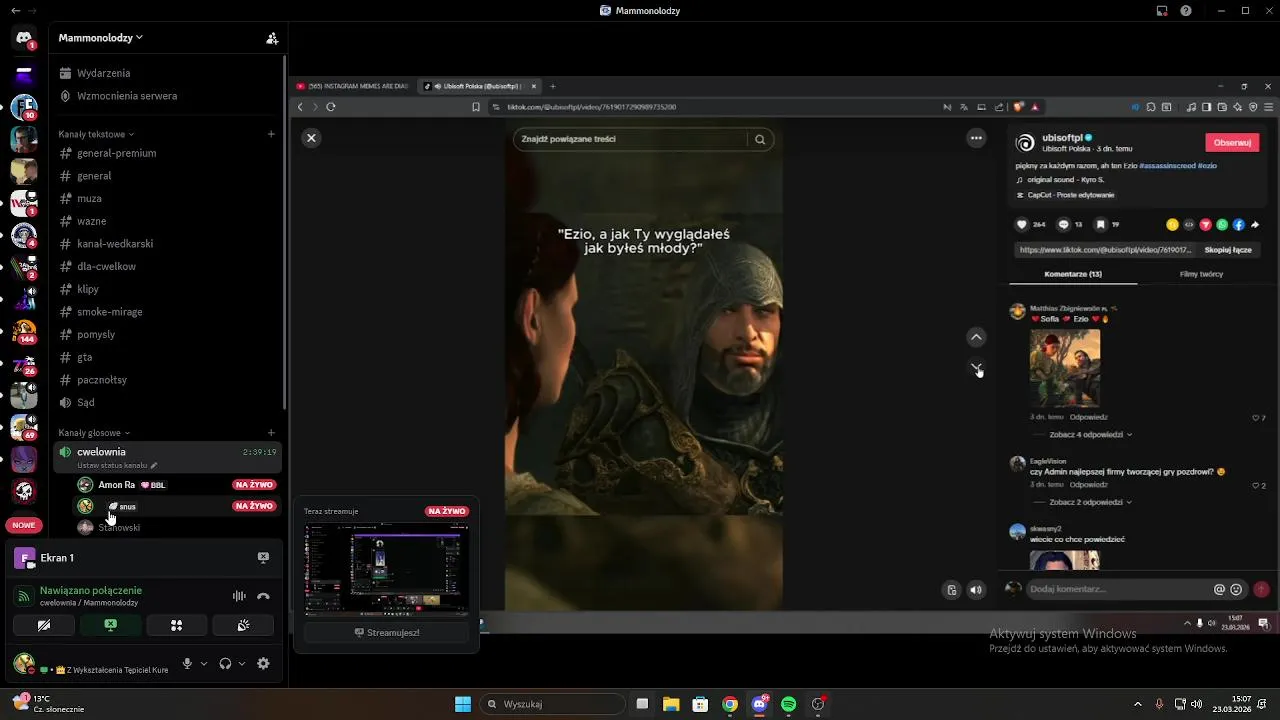This screenshot has width=1280, height=720.
Task: Open Spotify from the Windows taskbar
Action: (x=788, y=704)
